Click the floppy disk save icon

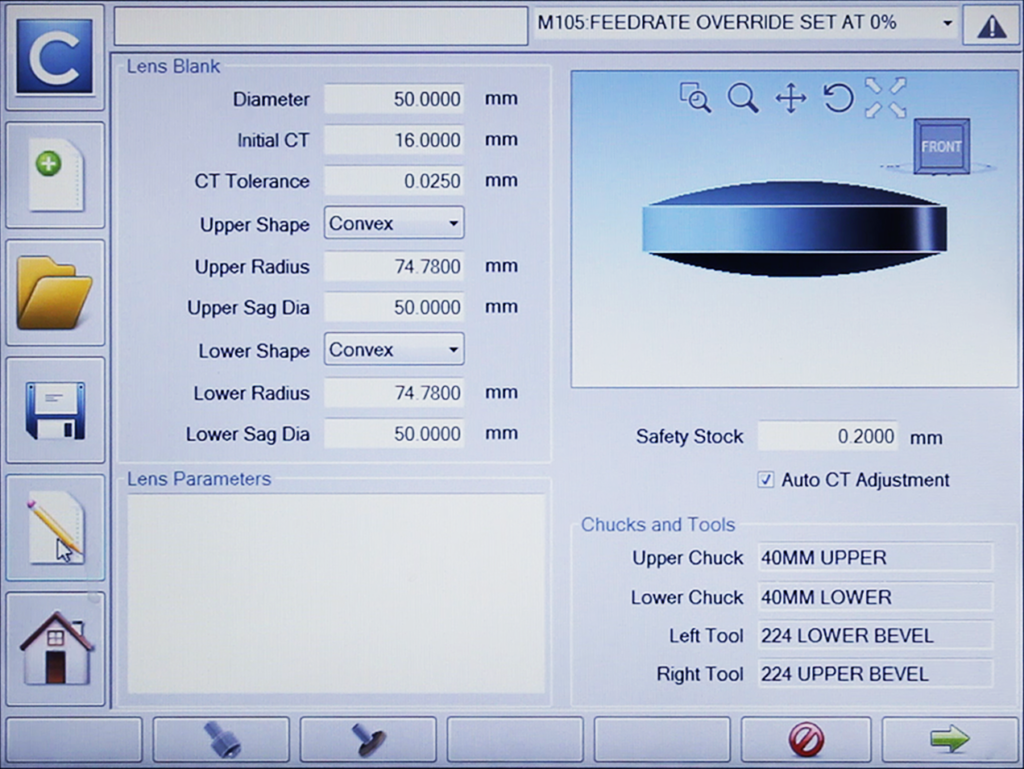(55, 410)
